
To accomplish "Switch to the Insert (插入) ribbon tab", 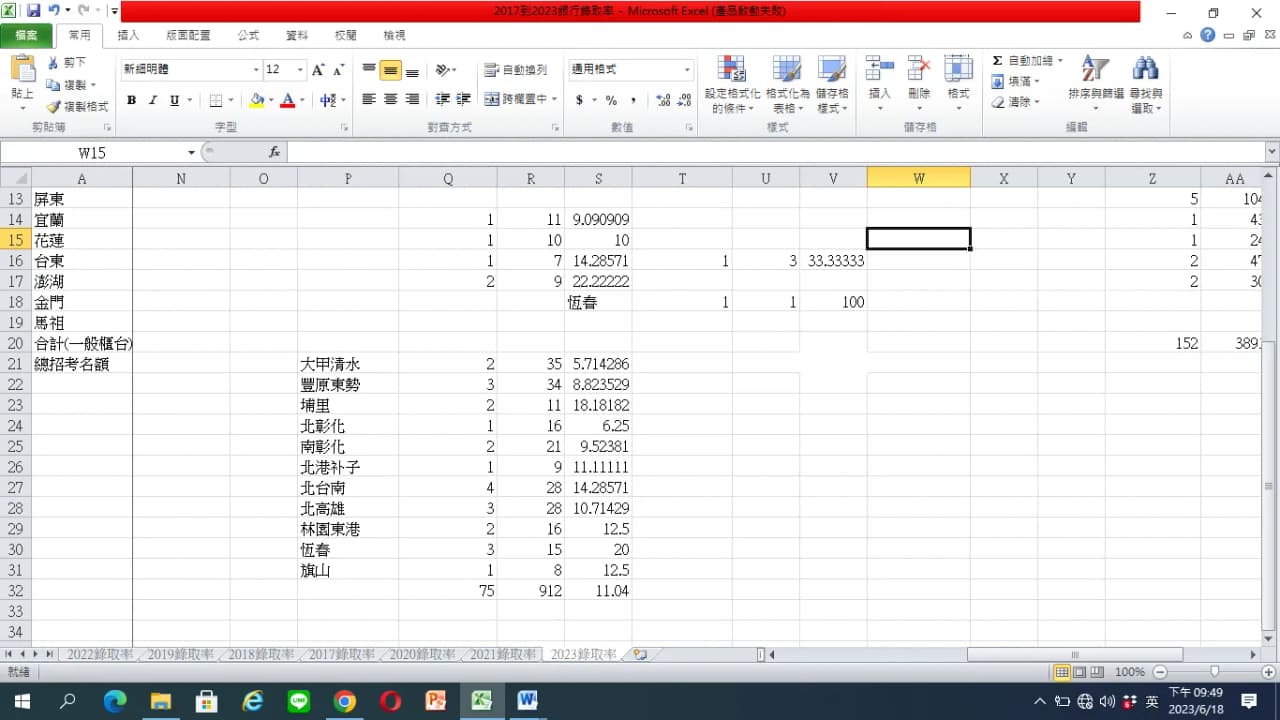I will pos(129,35).
